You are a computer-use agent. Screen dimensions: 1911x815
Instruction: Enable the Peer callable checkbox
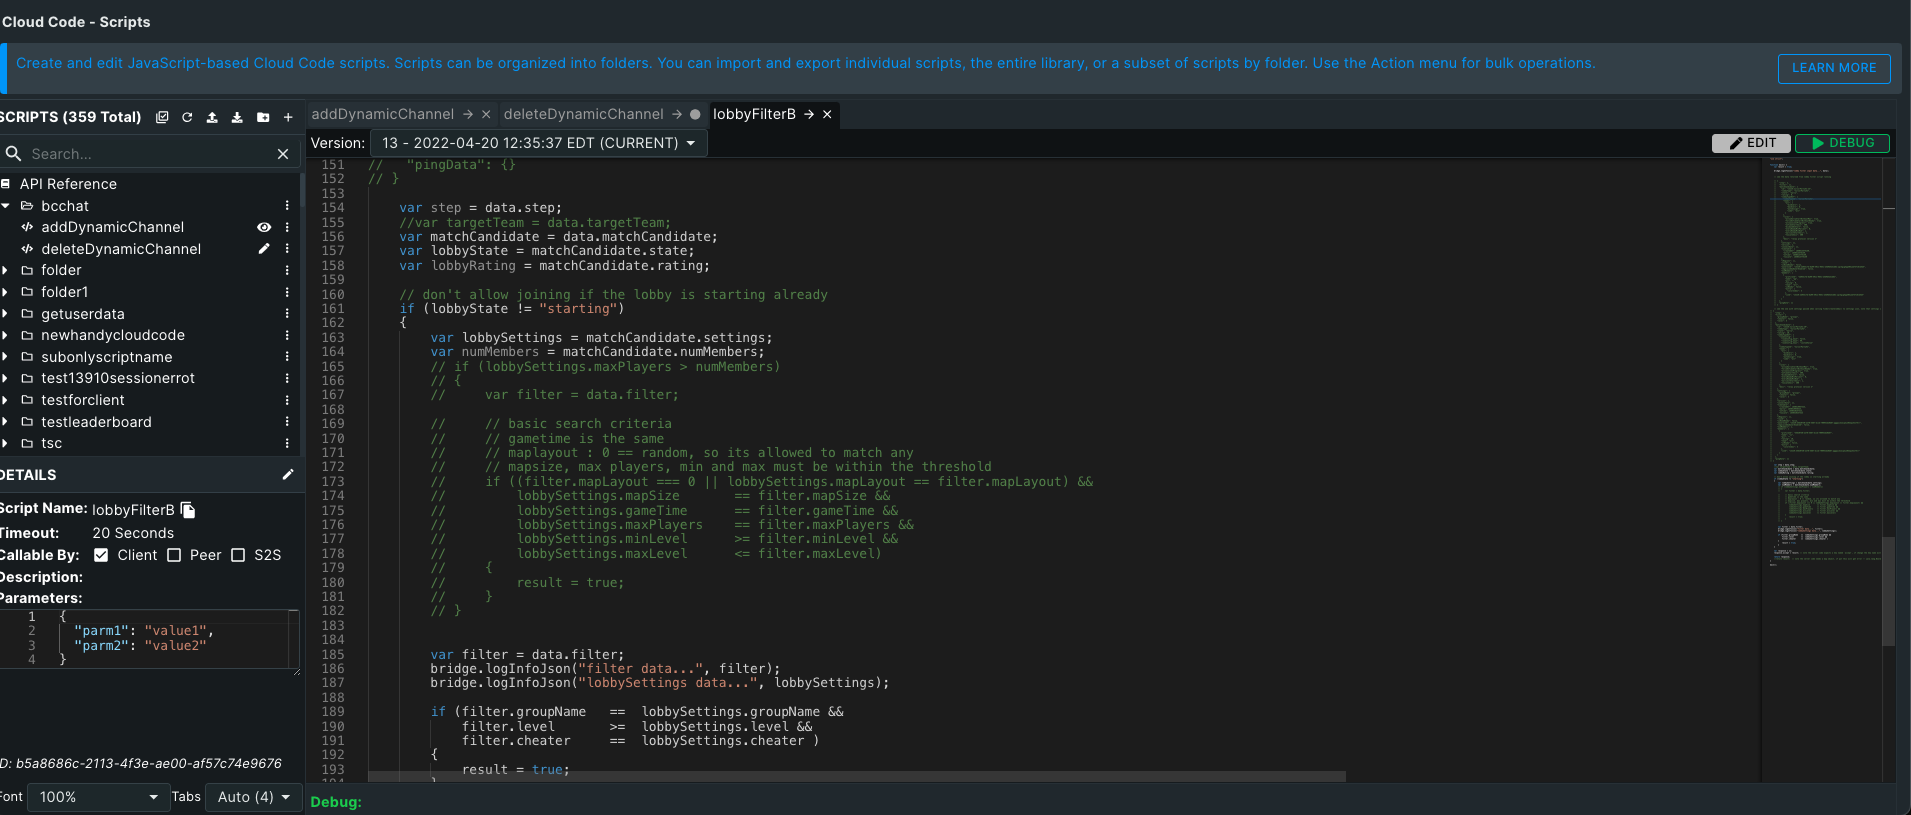(174, 555)
